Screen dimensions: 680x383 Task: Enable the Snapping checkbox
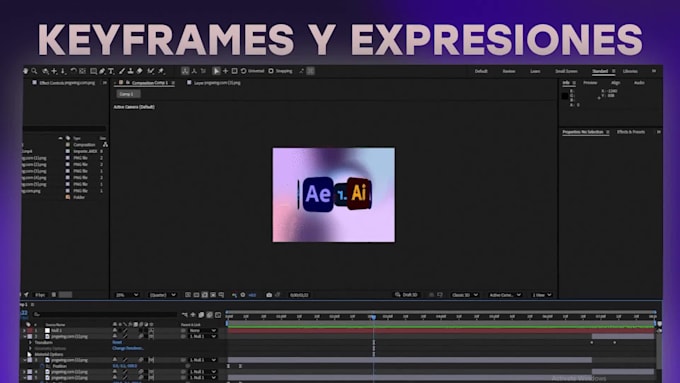[271, 71]
